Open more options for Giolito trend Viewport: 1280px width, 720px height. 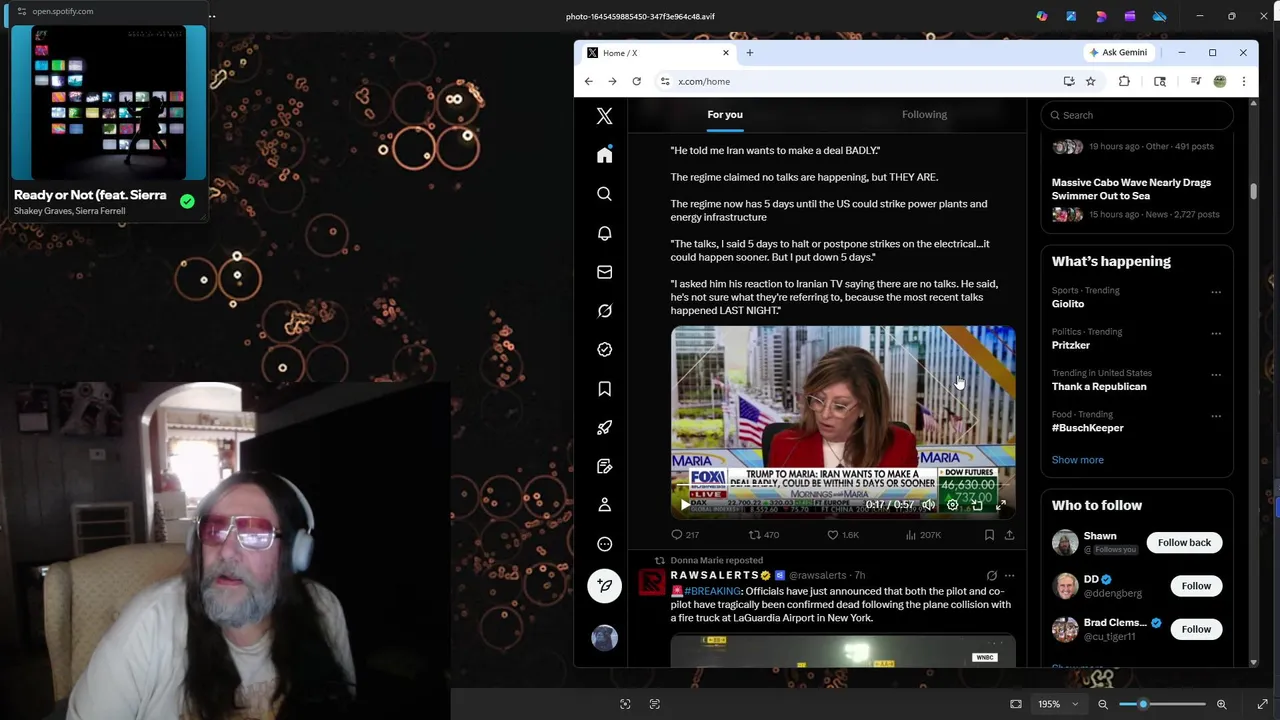click(1216, 292)
